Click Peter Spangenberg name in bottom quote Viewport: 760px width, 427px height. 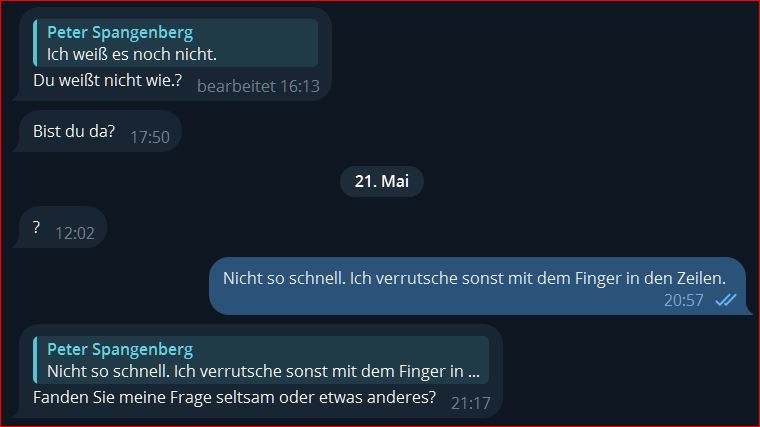tap(120, 349)
